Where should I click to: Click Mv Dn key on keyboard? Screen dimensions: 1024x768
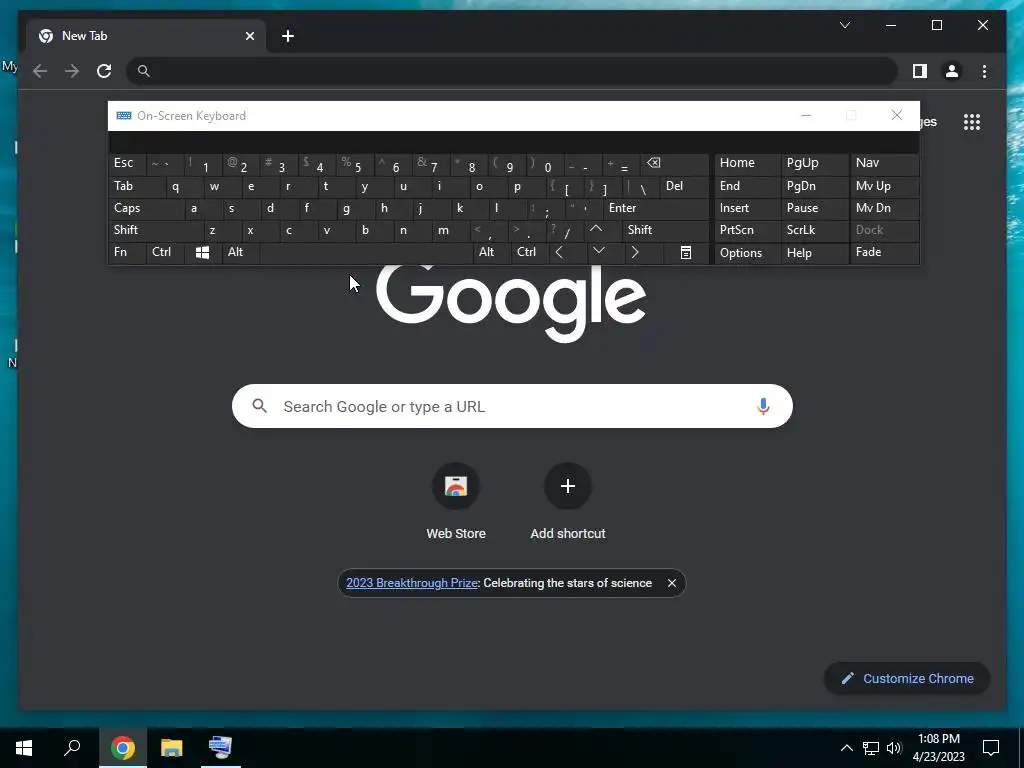[x=884, y=208]
